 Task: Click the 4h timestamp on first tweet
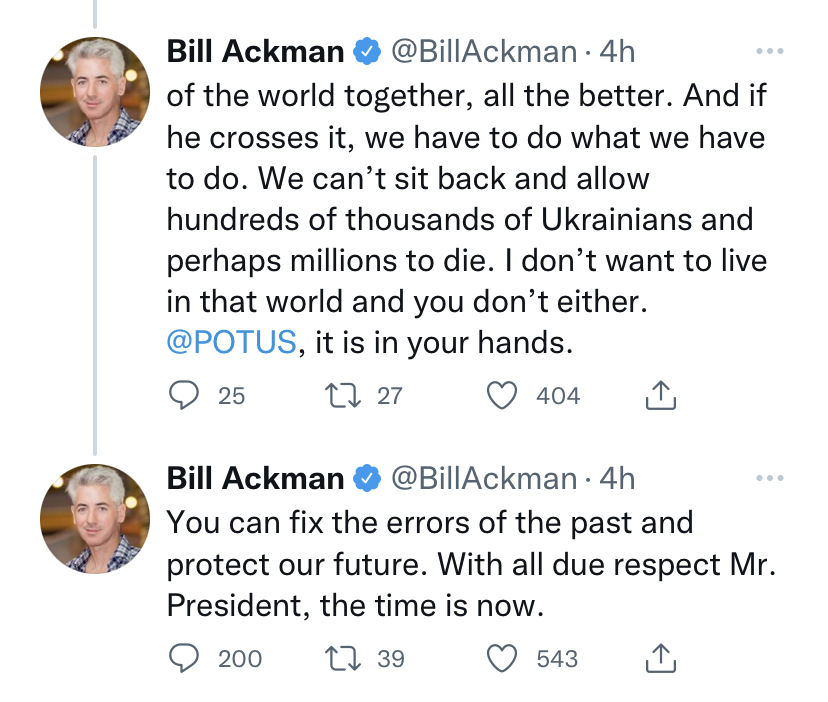[616, 51]
